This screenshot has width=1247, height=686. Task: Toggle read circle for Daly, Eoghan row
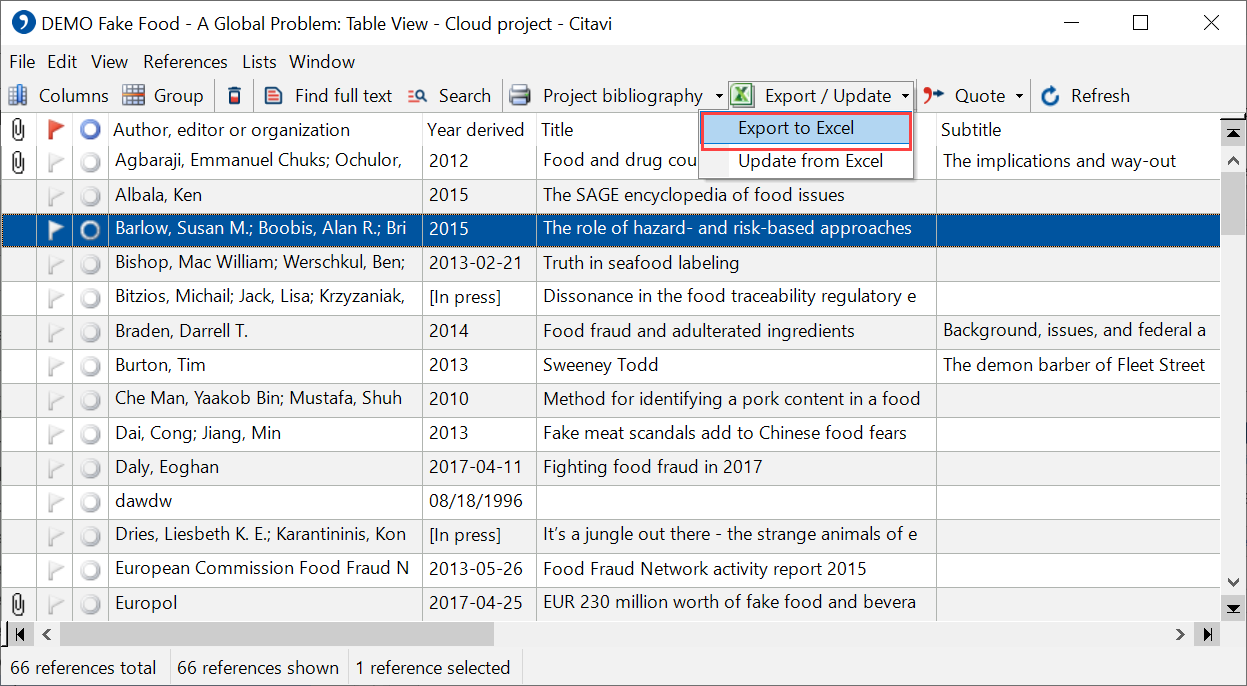click(91, 468)
